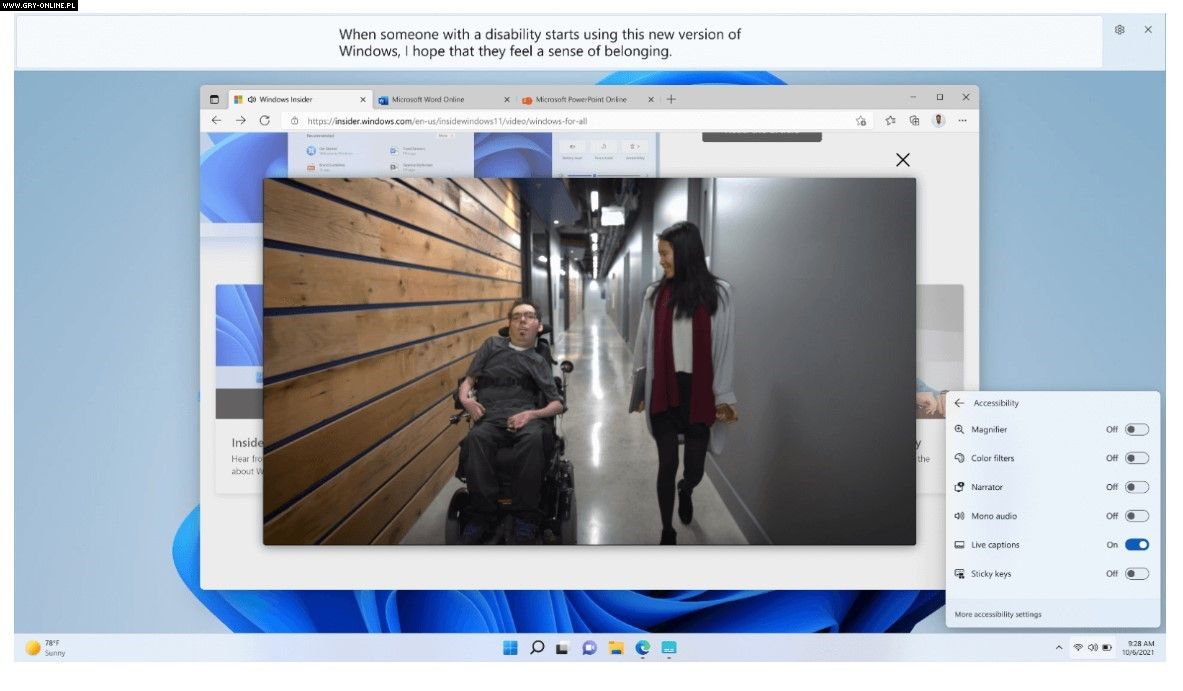The height and width of the screenshot is (691, 1183).
Task: Switch on Color filters toggle
Action: coord(1136,458)
